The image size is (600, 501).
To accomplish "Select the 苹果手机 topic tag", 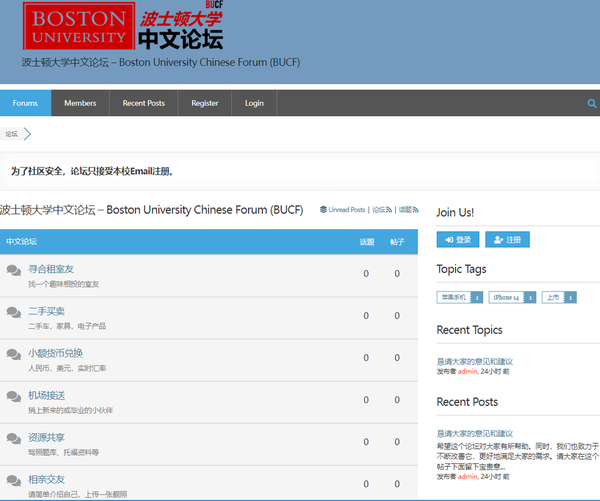I will (x=460, y=297).
